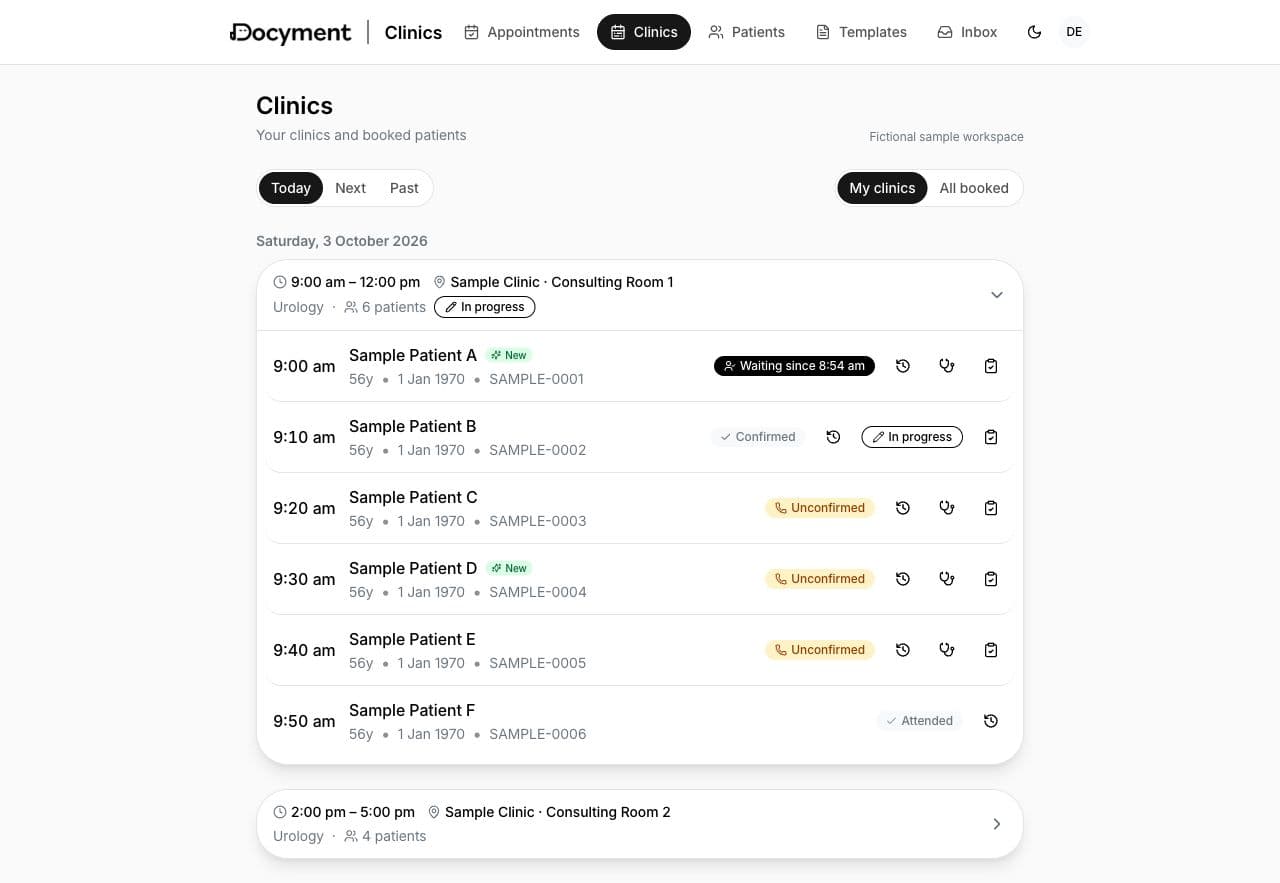
Task: Click clipboard-check icon for Sample Patient C
Action: (991, 508)
